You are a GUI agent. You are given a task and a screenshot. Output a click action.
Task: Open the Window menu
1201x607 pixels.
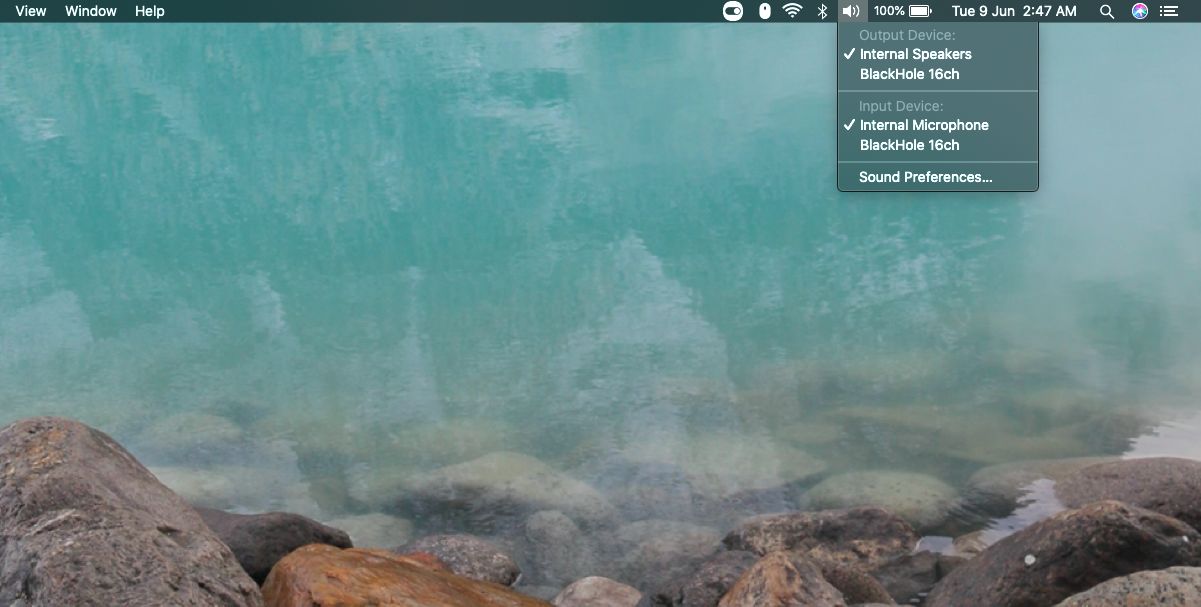point(91,11)
